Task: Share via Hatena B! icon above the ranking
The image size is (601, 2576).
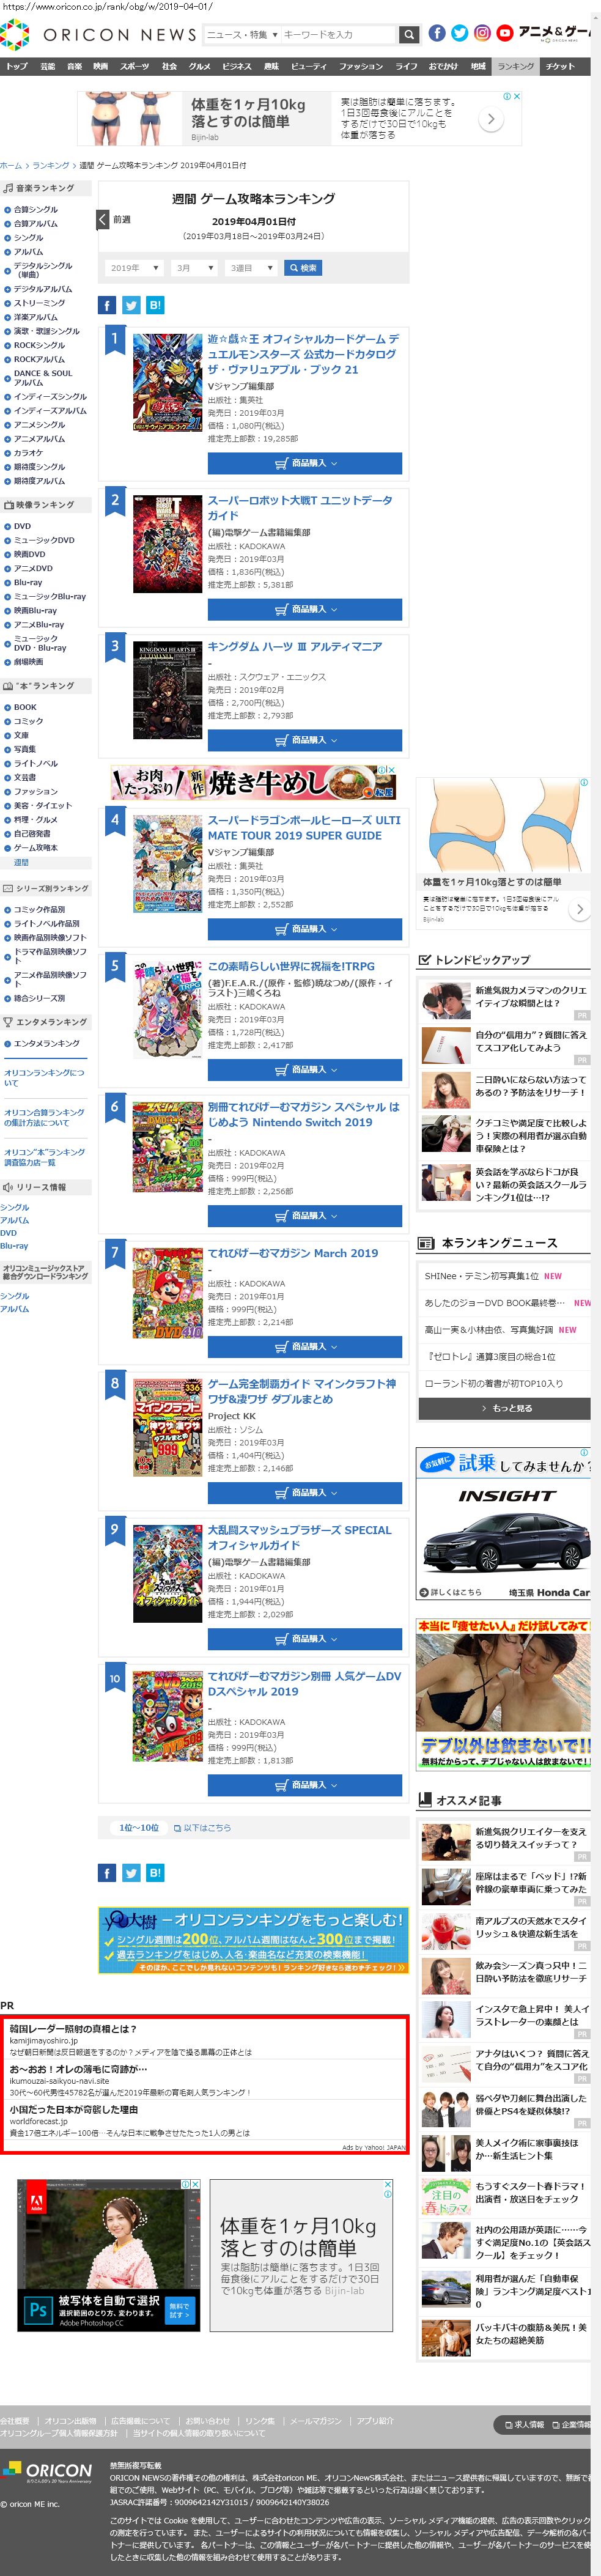Action: pos(155,305)
